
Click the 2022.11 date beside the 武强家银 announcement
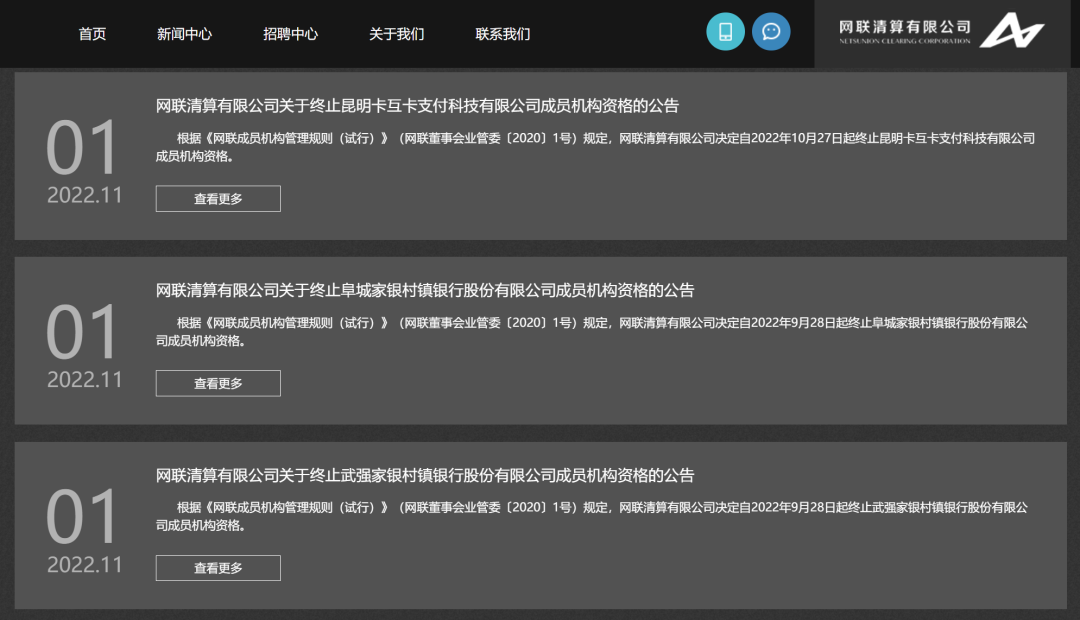pyautogui.click(x=85, y=564)
